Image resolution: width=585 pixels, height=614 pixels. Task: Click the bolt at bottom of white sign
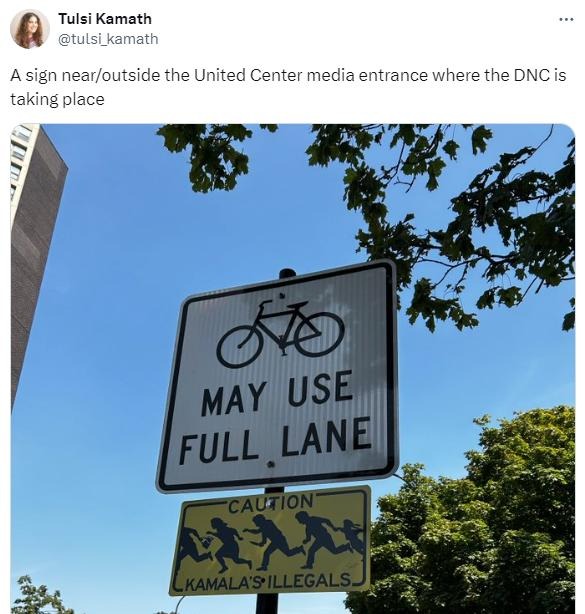(270, 465)
